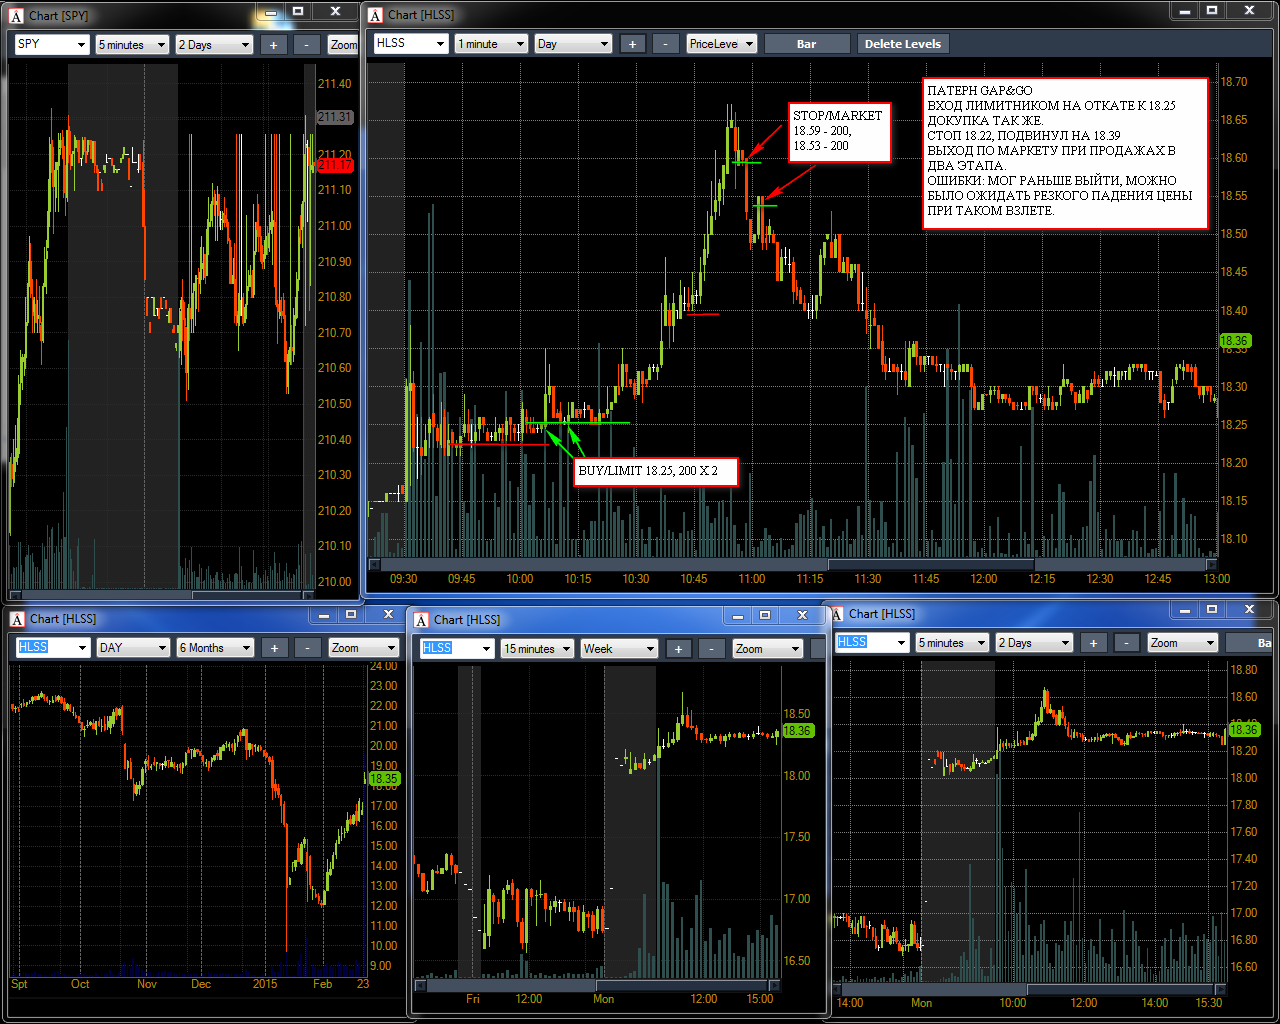This screenshot has height=1024, width=1280.
Task: Open the HLSS symbol field in the DAY 6 Months chart
Action: 53,647
